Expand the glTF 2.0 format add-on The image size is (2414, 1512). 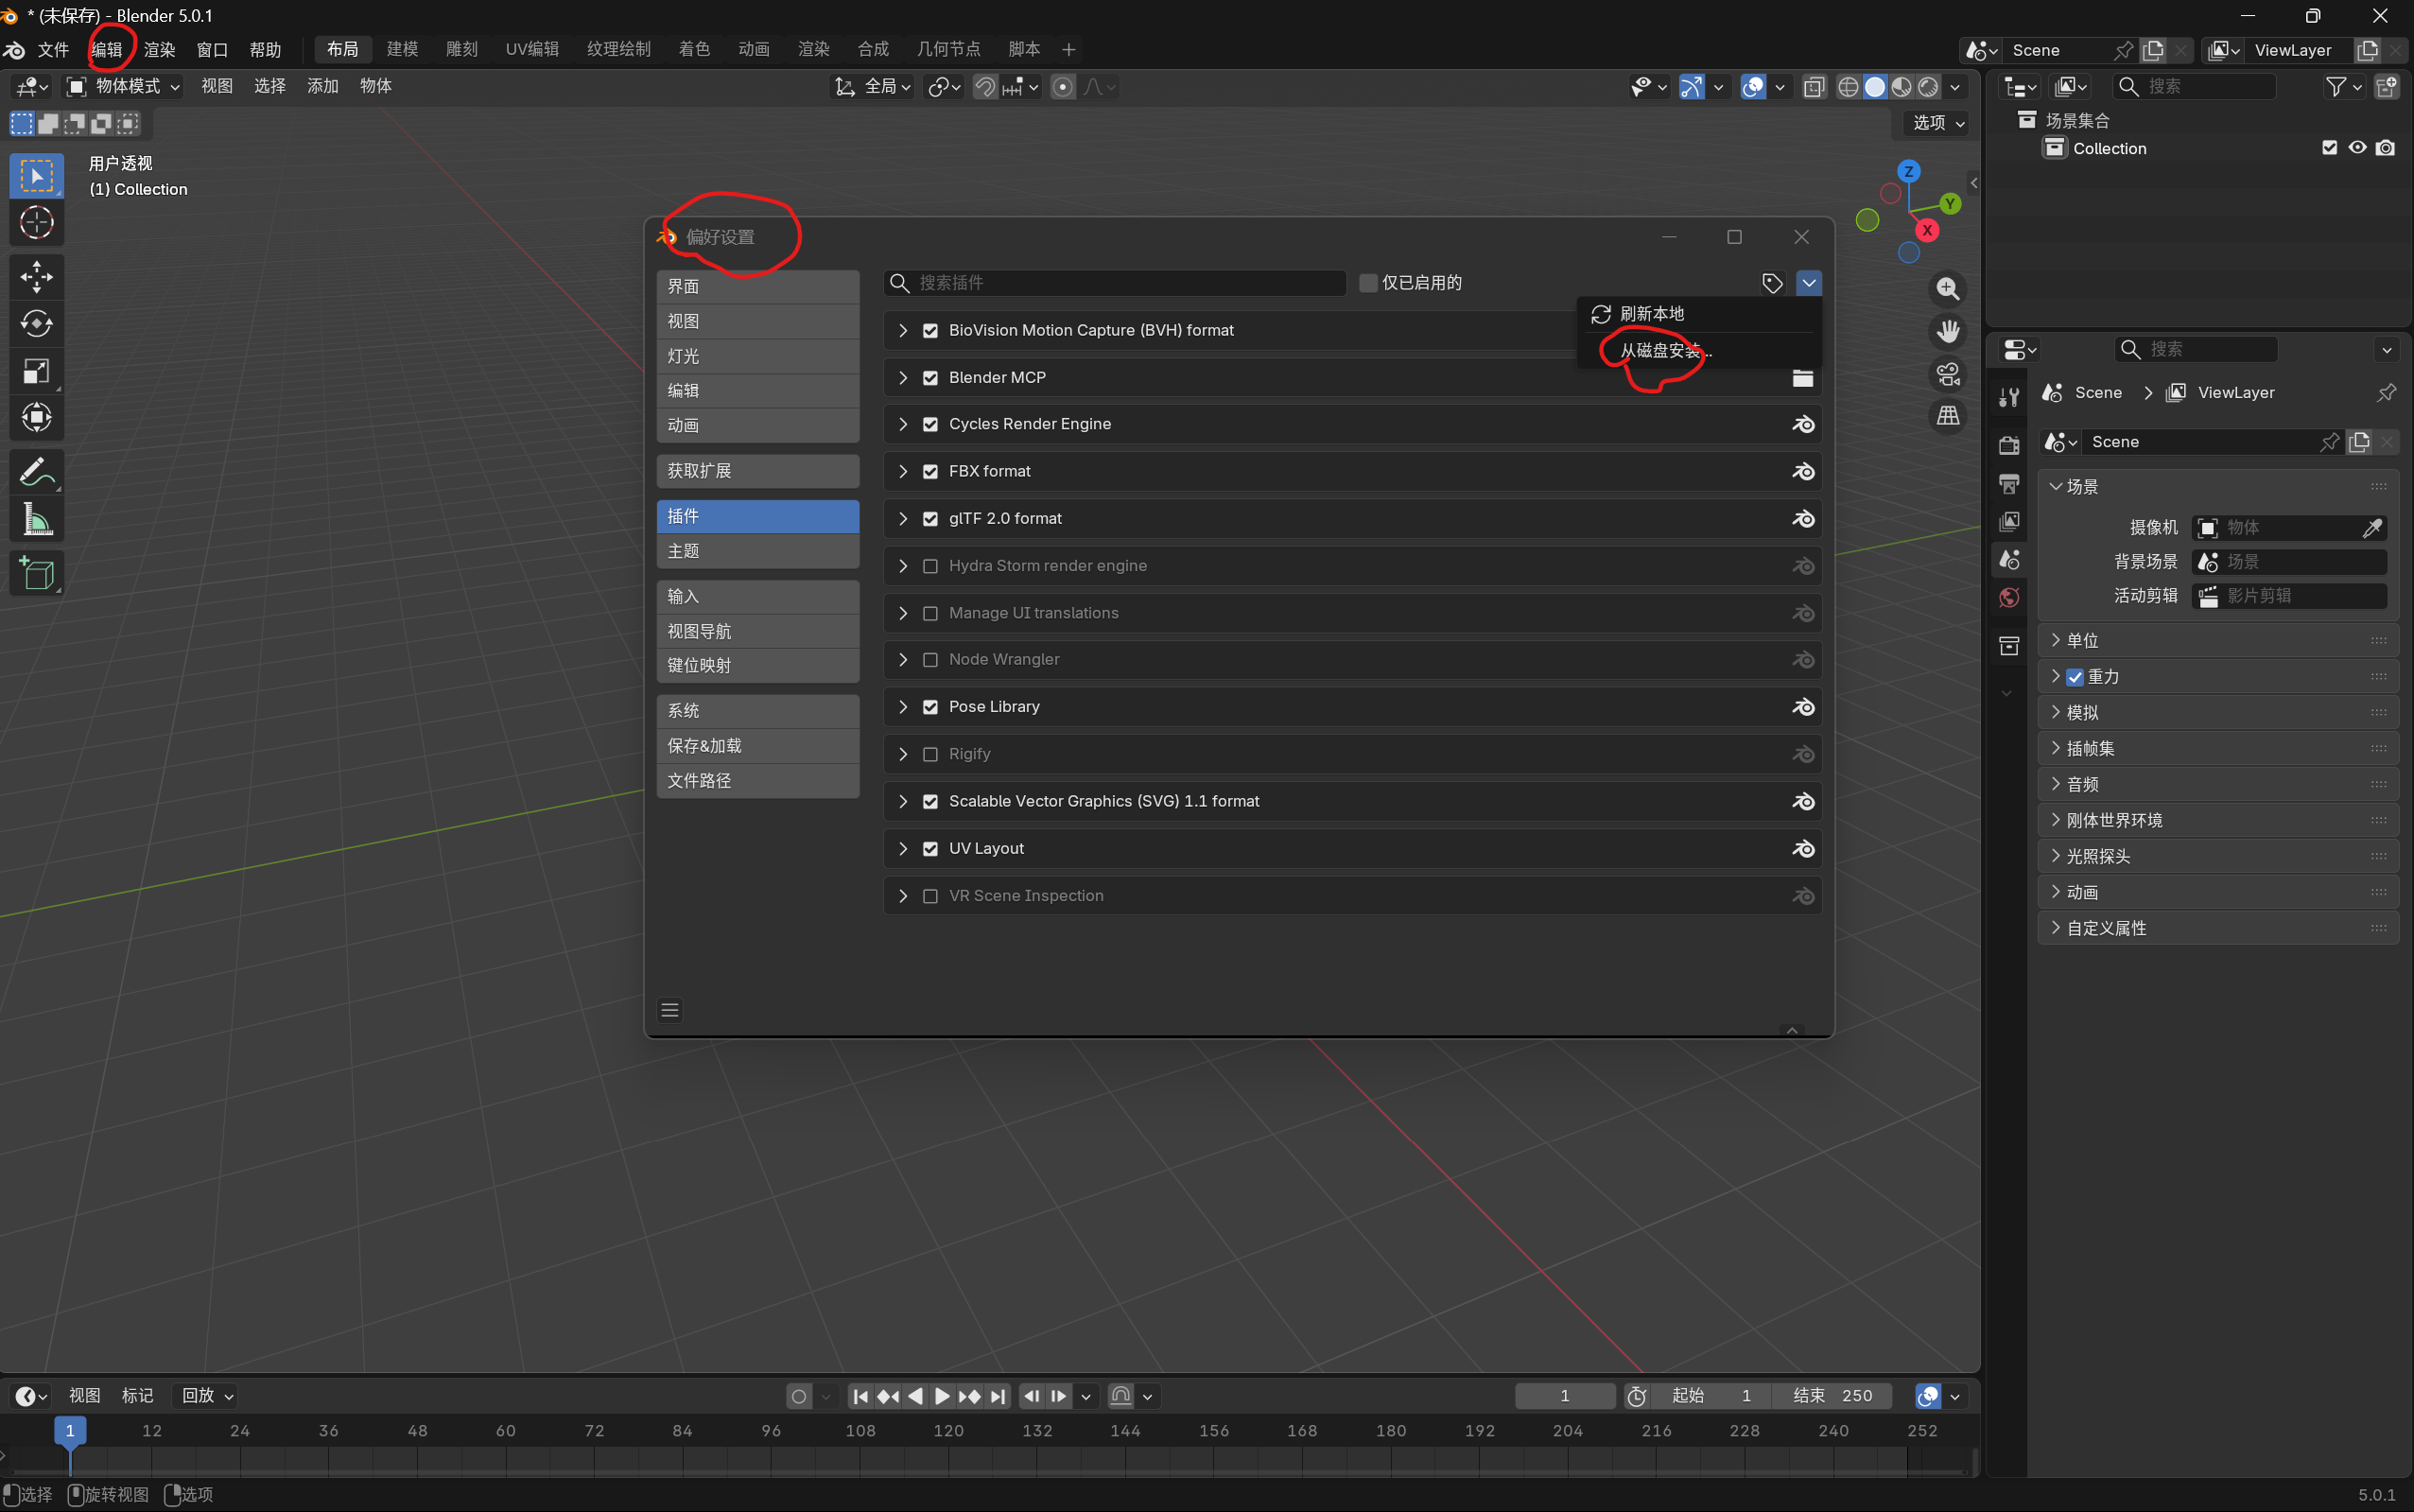click(903, 519)
